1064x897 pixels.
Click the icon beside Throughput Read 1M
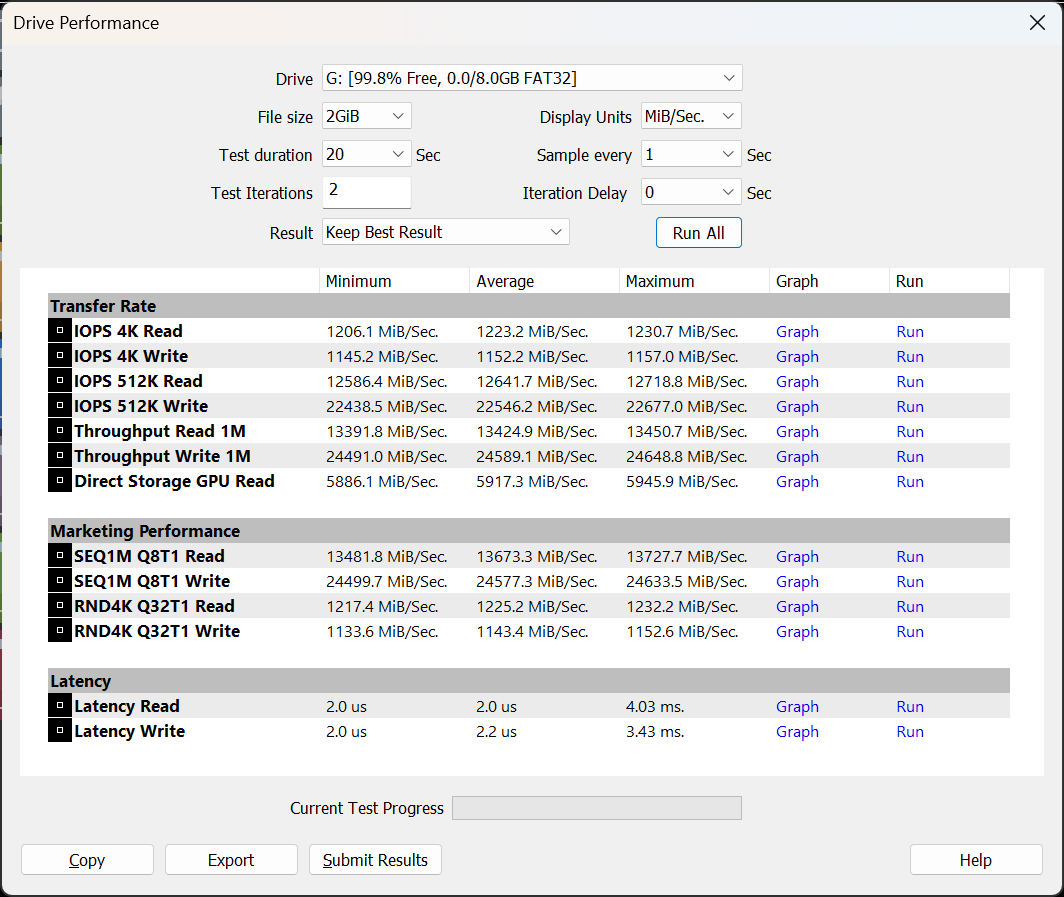click(60, 431)
